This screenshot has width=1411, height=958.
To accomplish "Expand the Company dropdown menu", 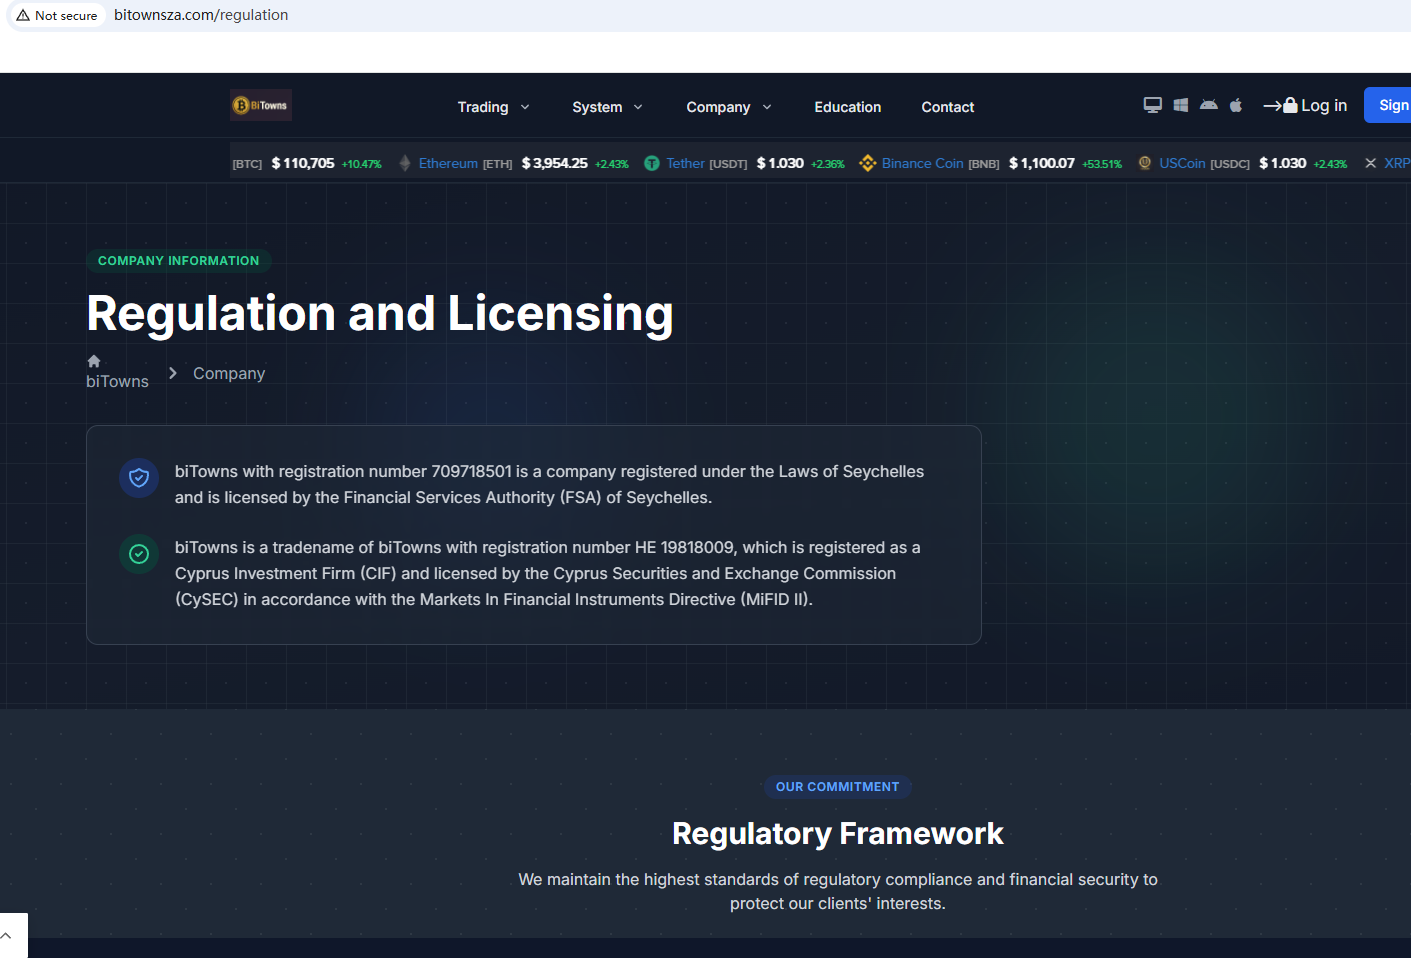I will pyautogui.click(x=728, y=107).
